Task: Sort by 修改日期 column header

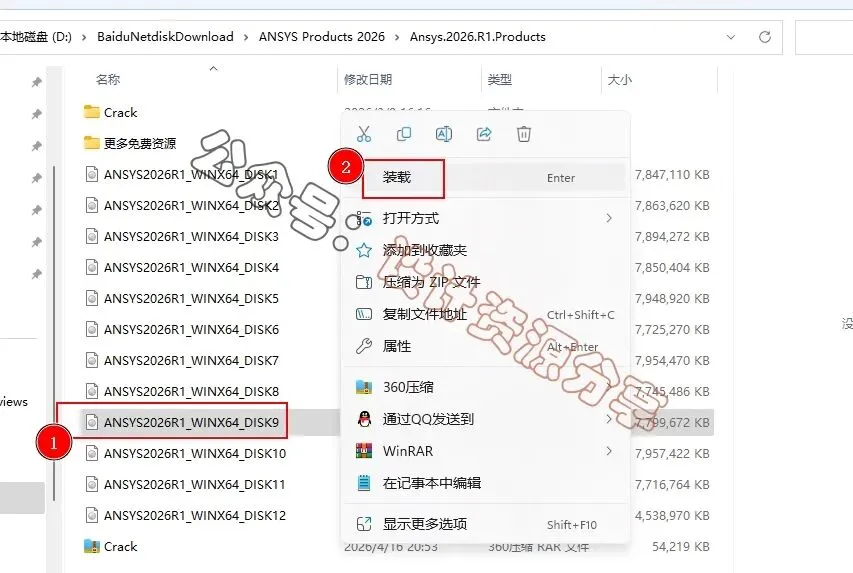Action: pyautogui.click(x=368, y=79)
